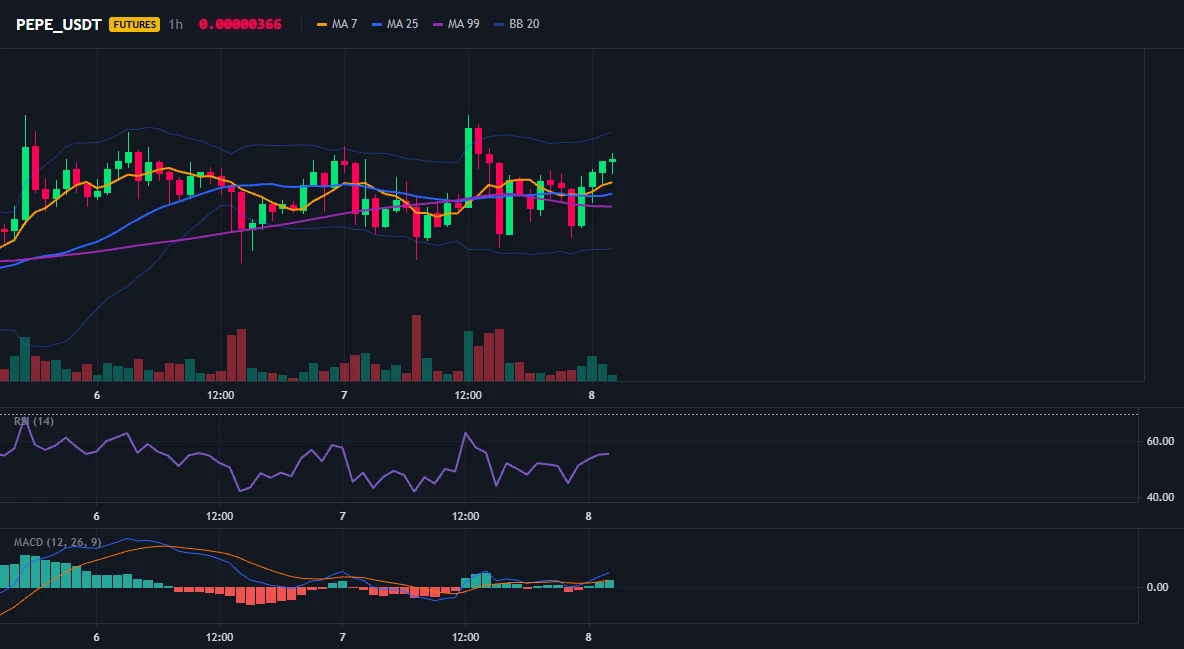Click second 12:00 label under price chart
This screenshot has height=649, width=1184.
468,395
